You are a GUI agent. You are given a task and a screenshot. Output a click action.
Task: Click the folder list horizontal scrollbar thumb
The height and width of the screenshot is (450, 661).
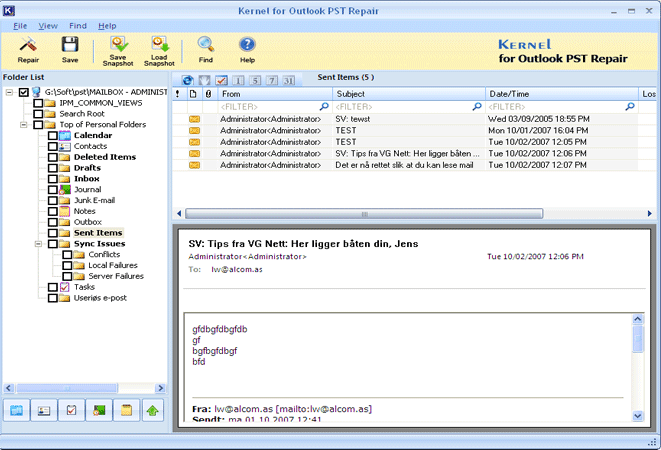67,388
